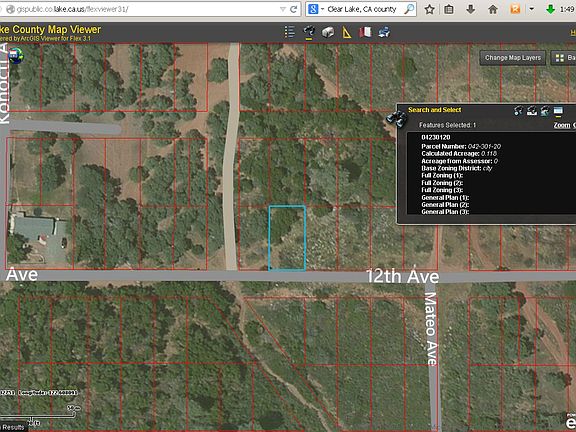
Task: Open the Print widget icon
Action: (384, 32)
